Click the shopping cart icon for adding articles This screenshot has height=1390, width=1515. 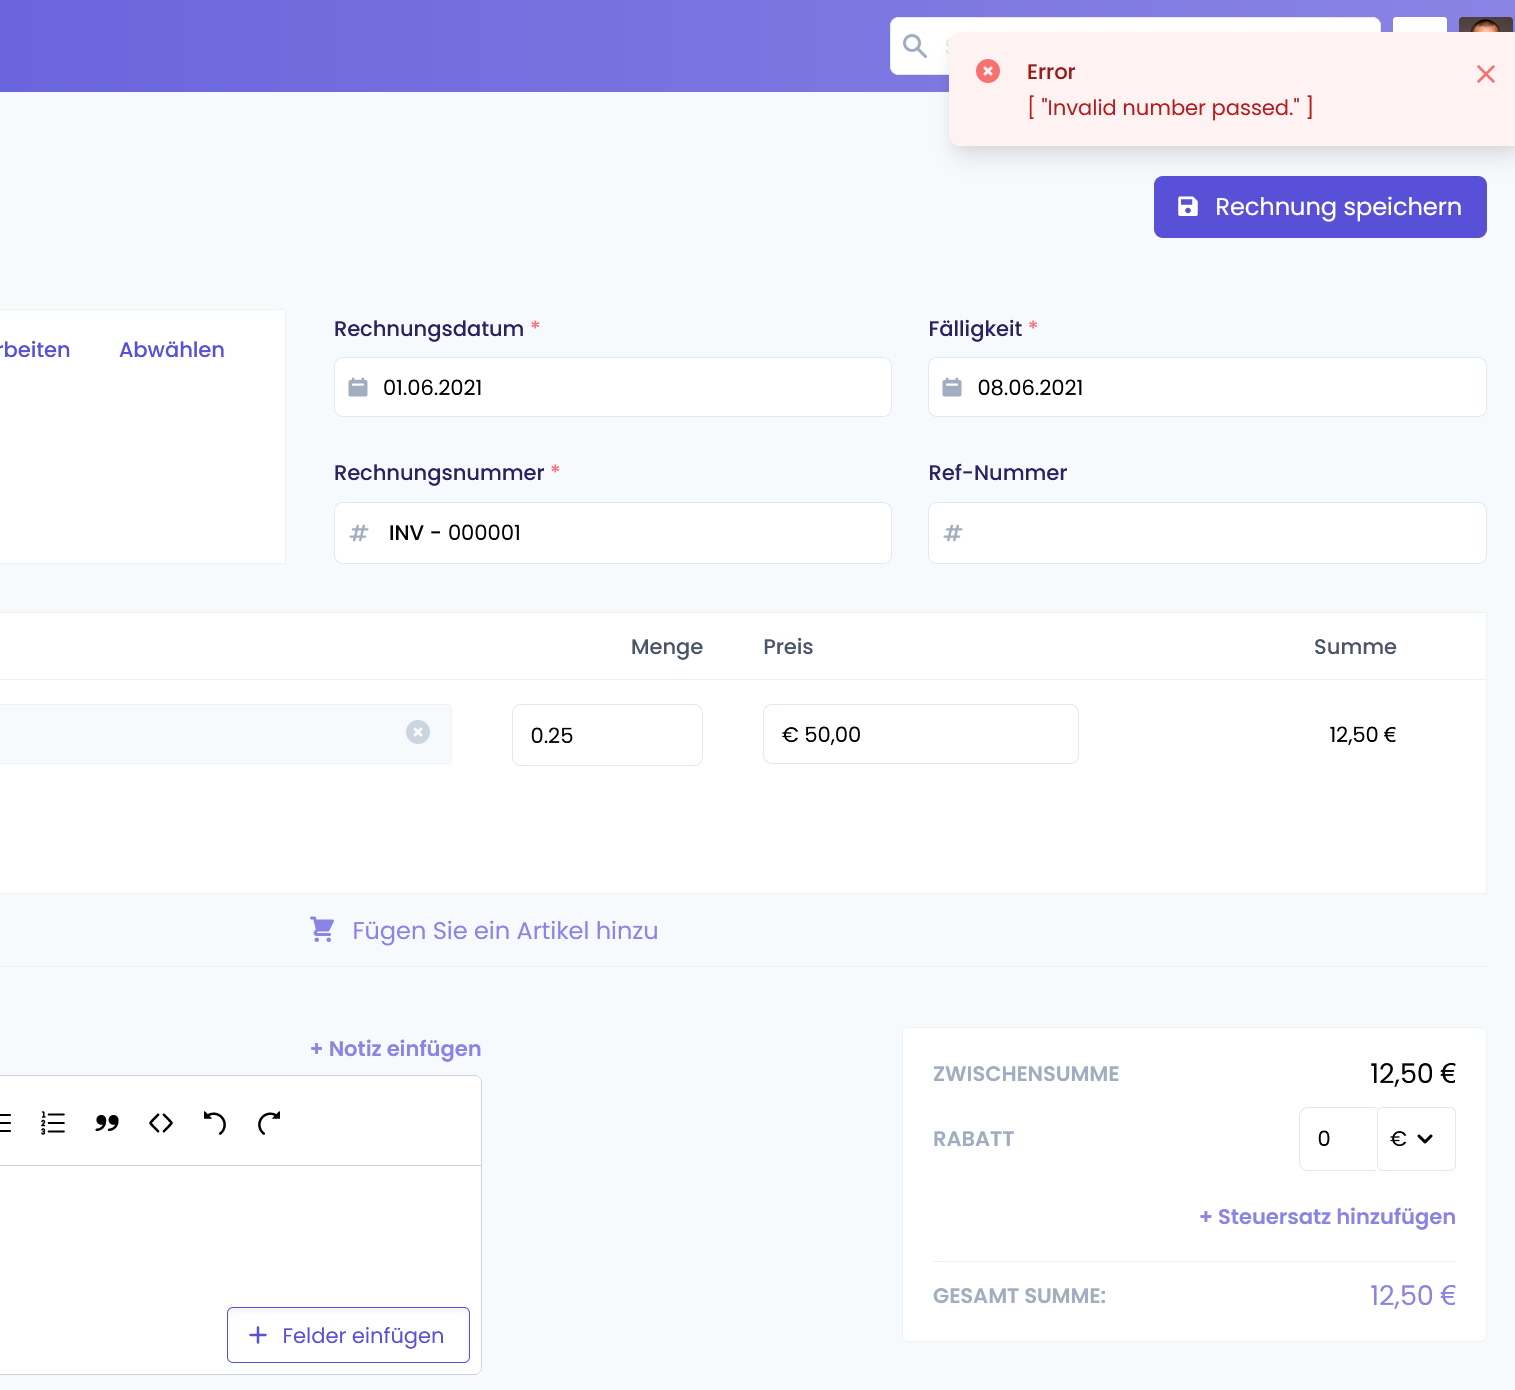(322, 929)
